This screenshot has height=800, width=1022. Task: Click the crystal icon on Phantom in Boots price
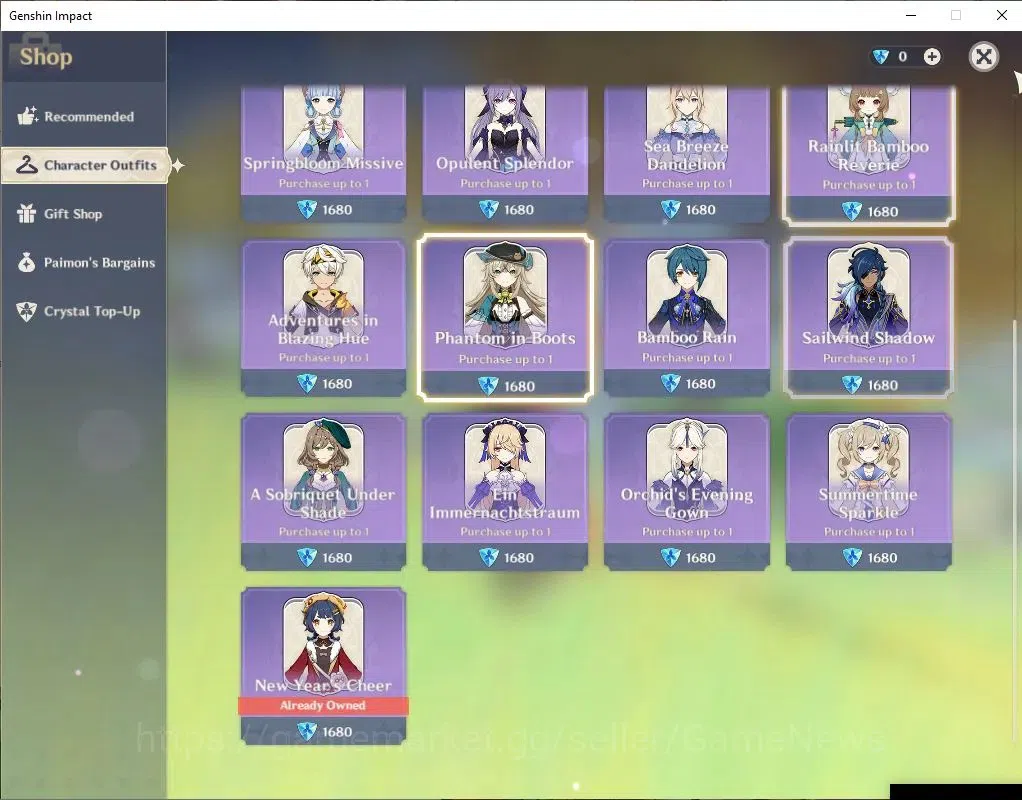(x=488, y=386)
